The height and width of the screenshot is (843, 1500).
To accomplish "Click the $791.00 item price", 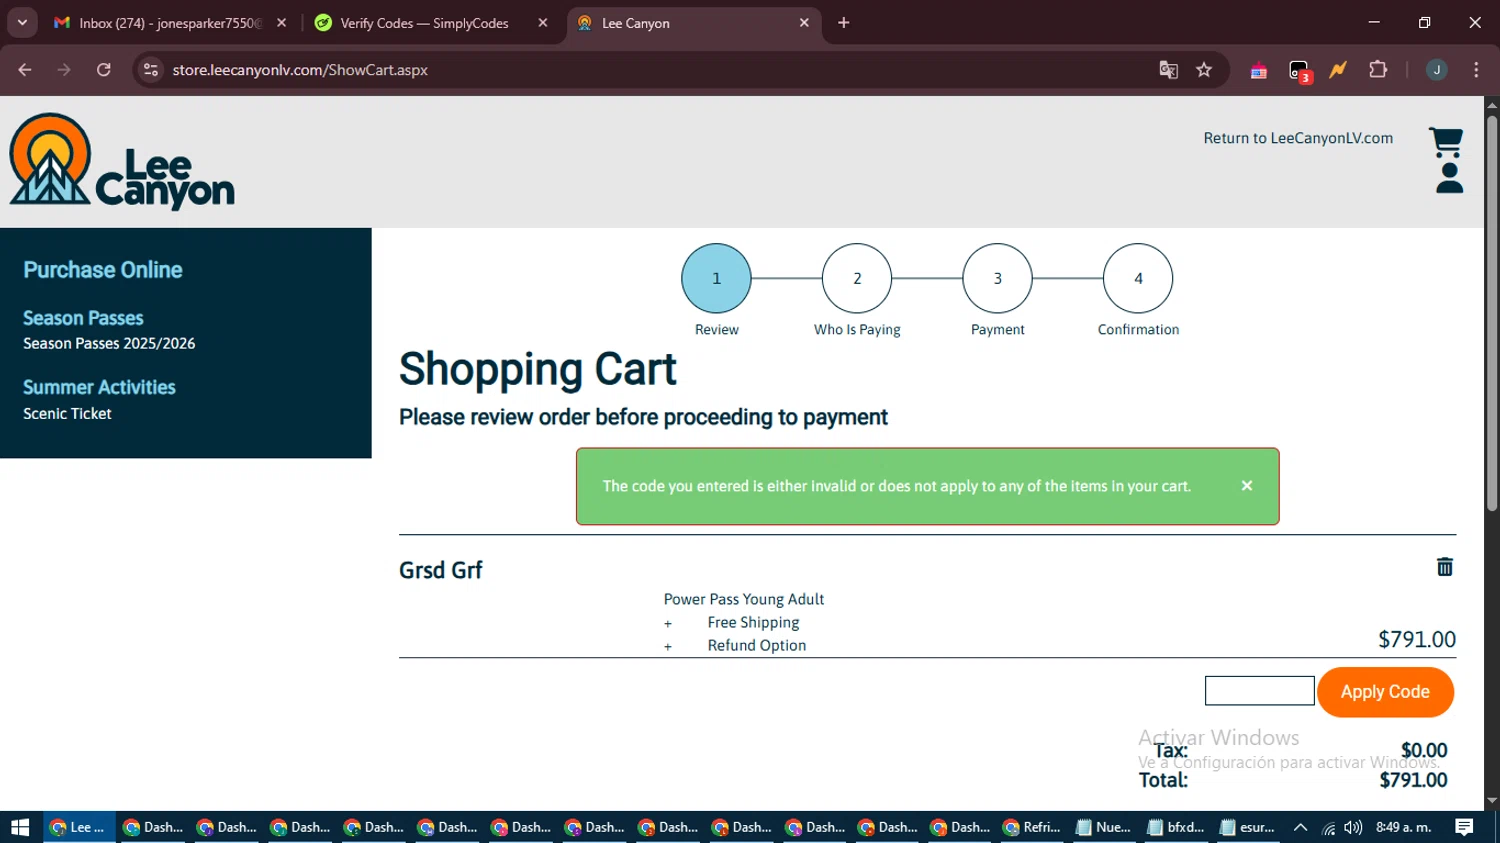I will point(1417,639).
